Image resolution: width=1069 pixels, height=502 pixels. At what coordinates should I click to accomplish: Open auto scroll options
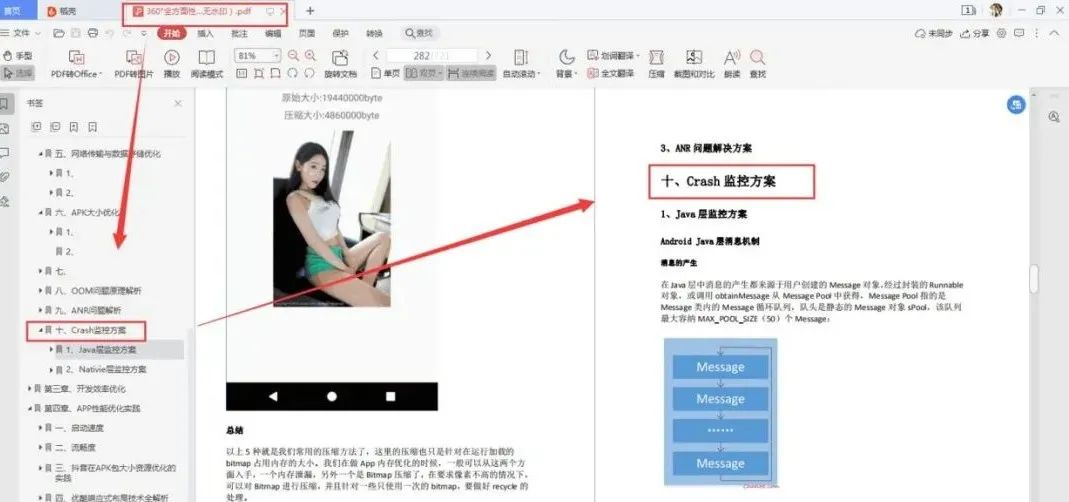pyautogui.click(x=522, y=64)
